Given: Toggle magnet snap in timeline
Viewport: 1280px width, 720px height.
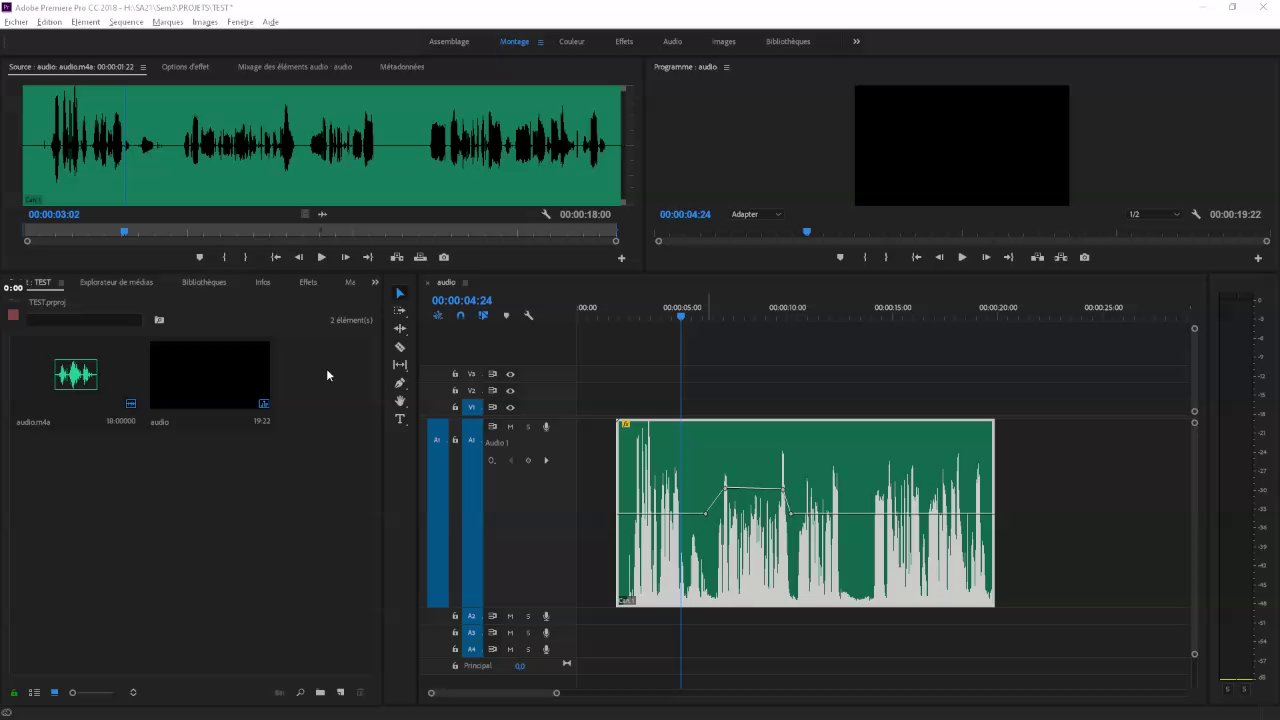Looking at the screenshot, I should pyautogui.click(x=460, y=316).
